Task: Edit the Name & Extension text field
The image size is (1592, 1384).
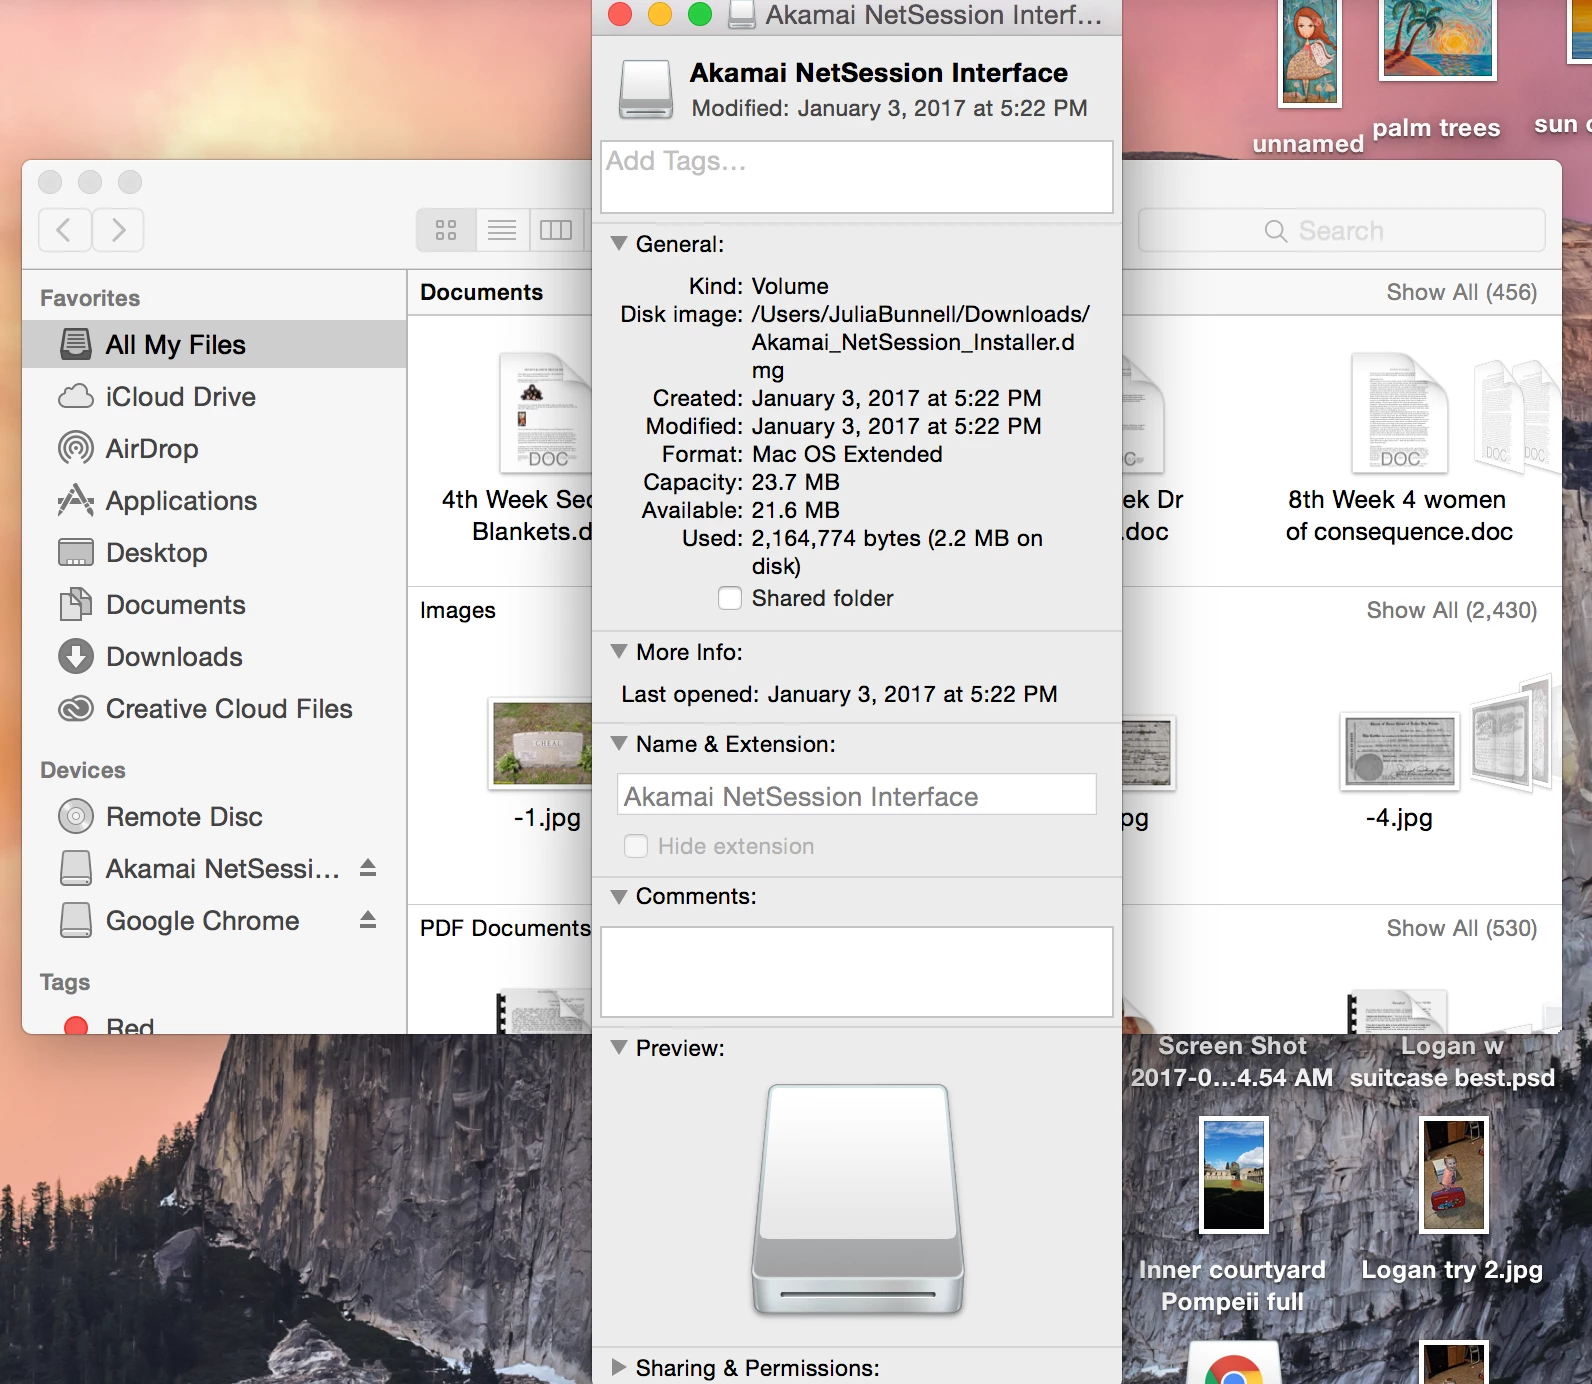Action: [x=857, y=795]
